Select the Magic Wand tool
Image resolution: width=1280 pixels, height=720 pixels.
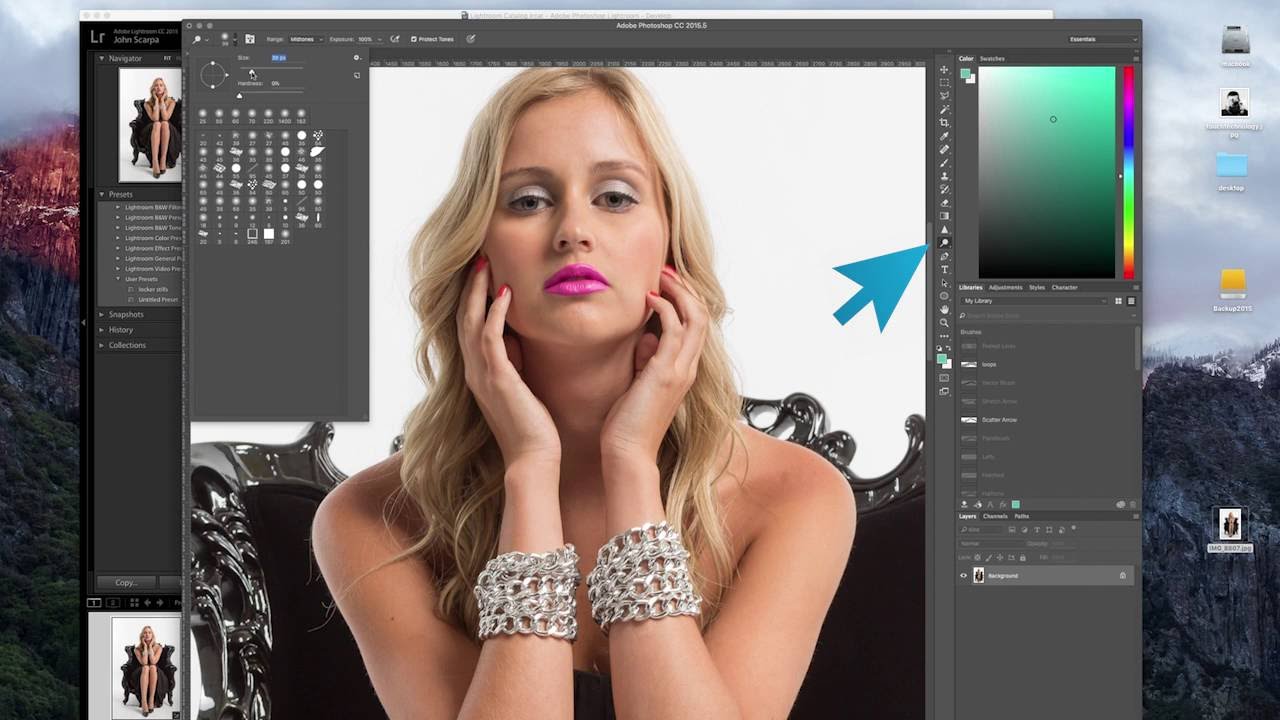click(944, 109)
